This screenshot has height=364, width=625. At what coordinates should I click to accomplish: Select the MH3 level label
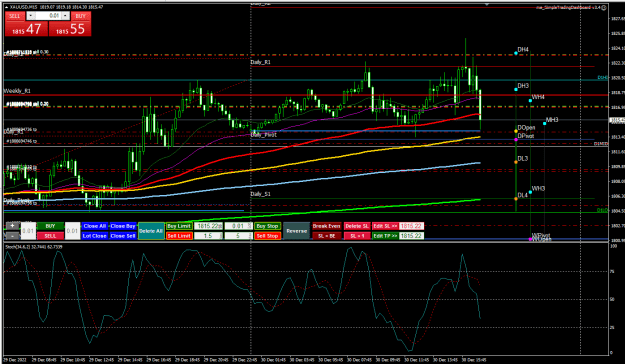click(552, 120)
